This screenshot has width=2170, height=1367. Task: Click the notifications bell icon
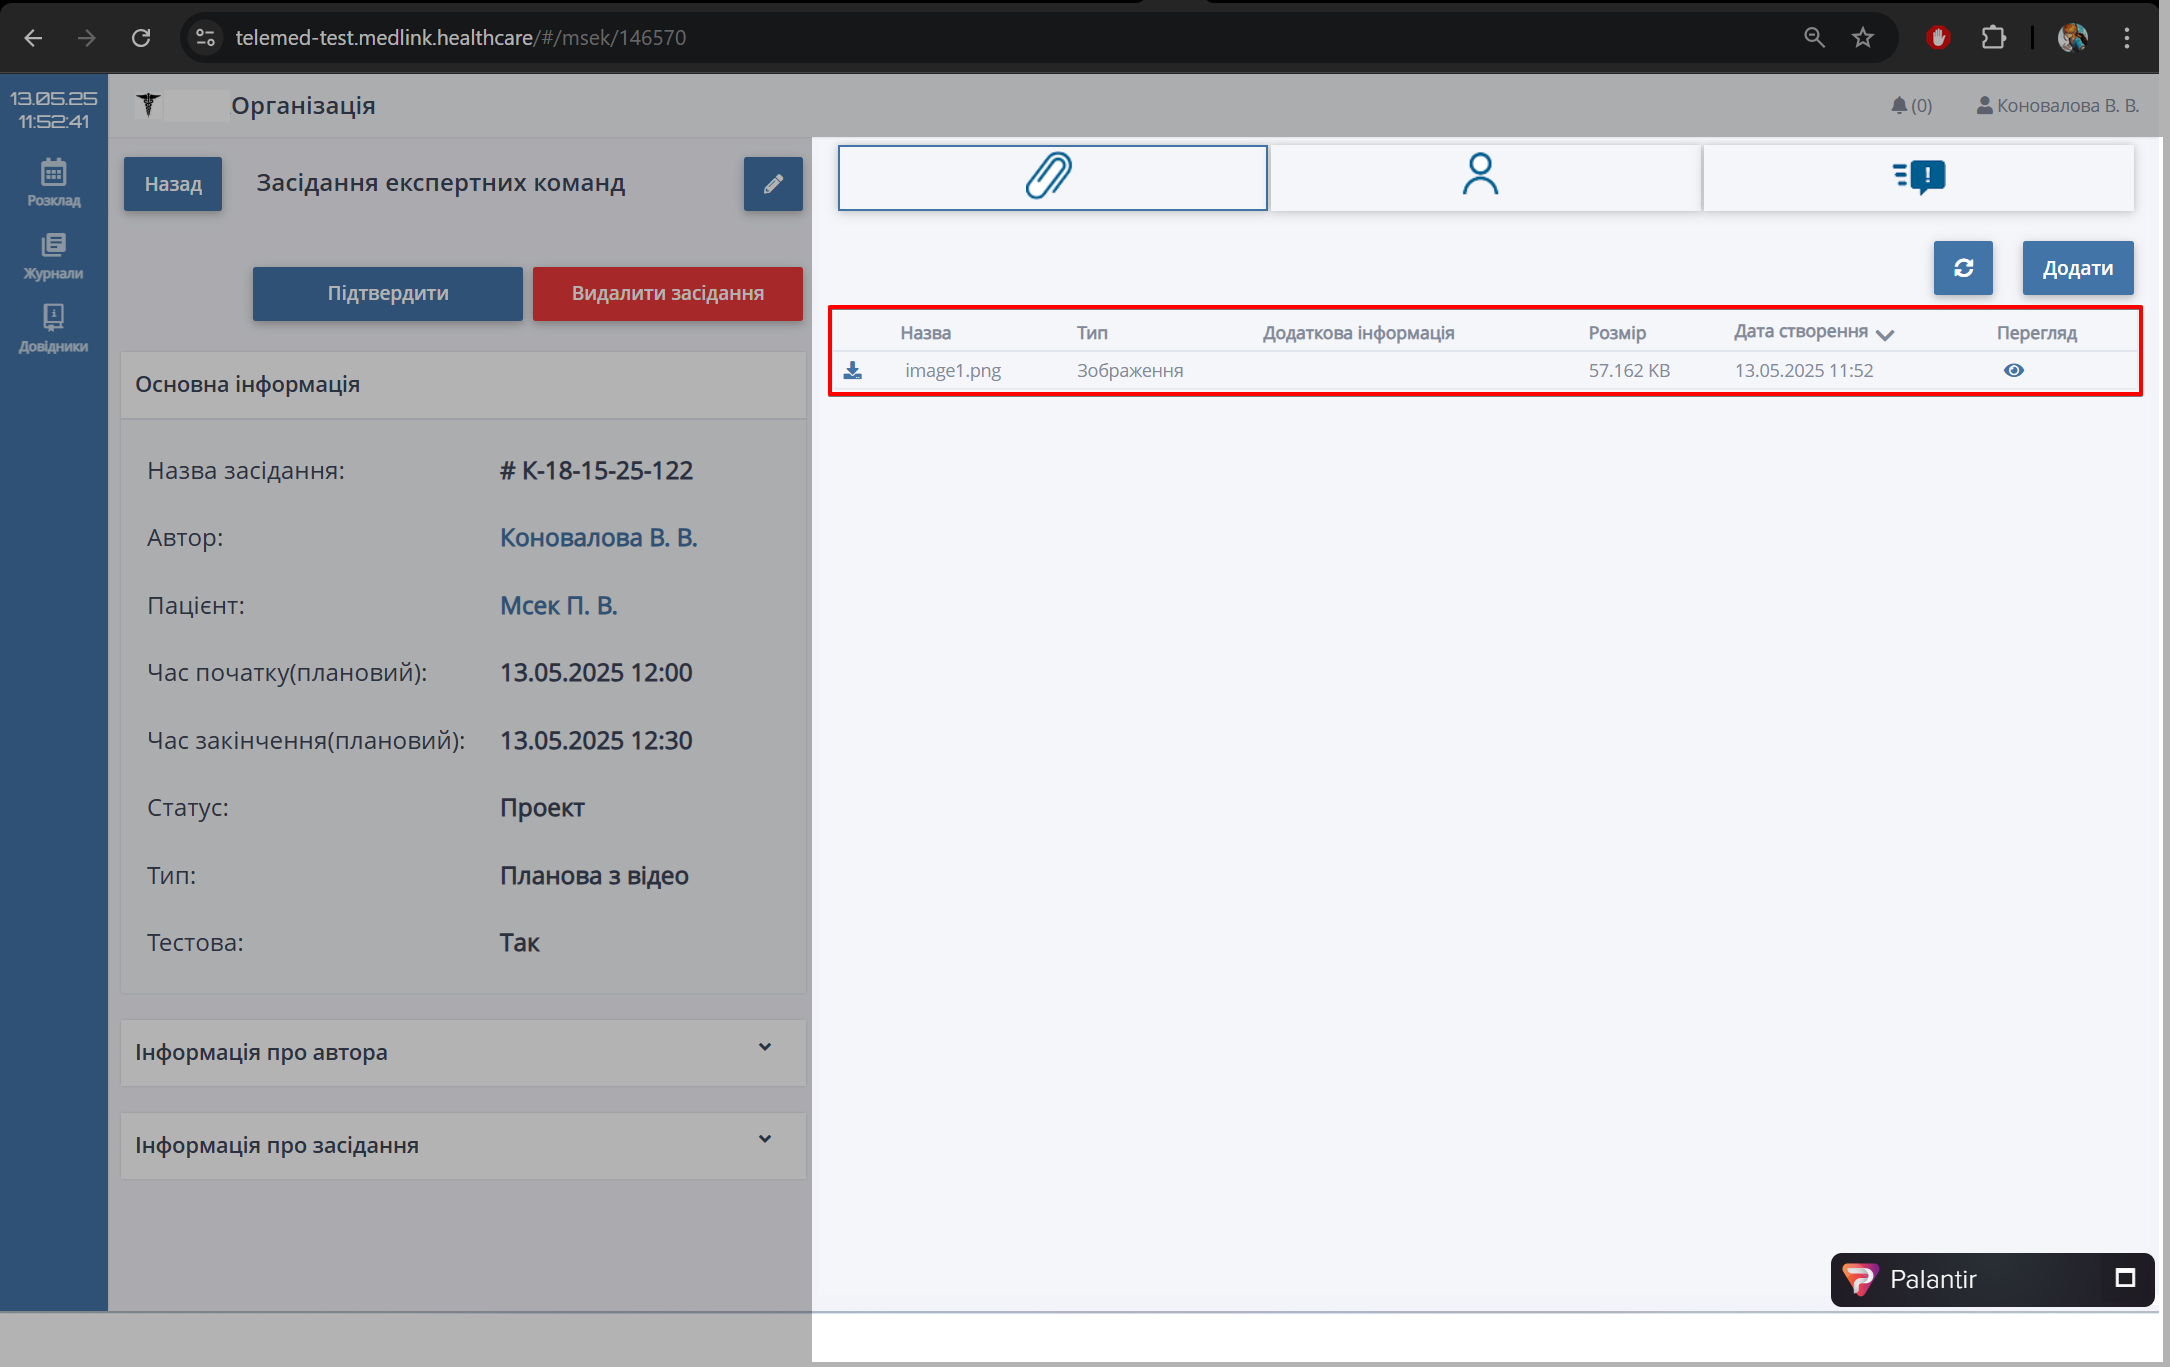click(1899, 105)
